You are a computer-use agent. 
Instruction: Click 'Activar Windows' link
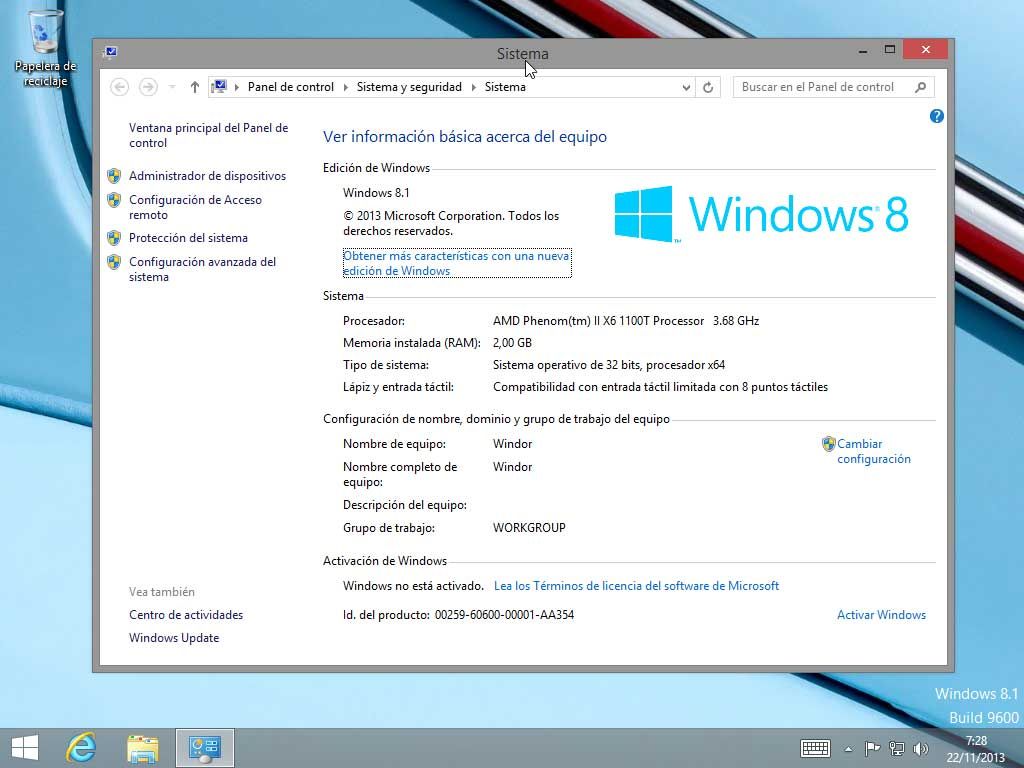point(881,615)
